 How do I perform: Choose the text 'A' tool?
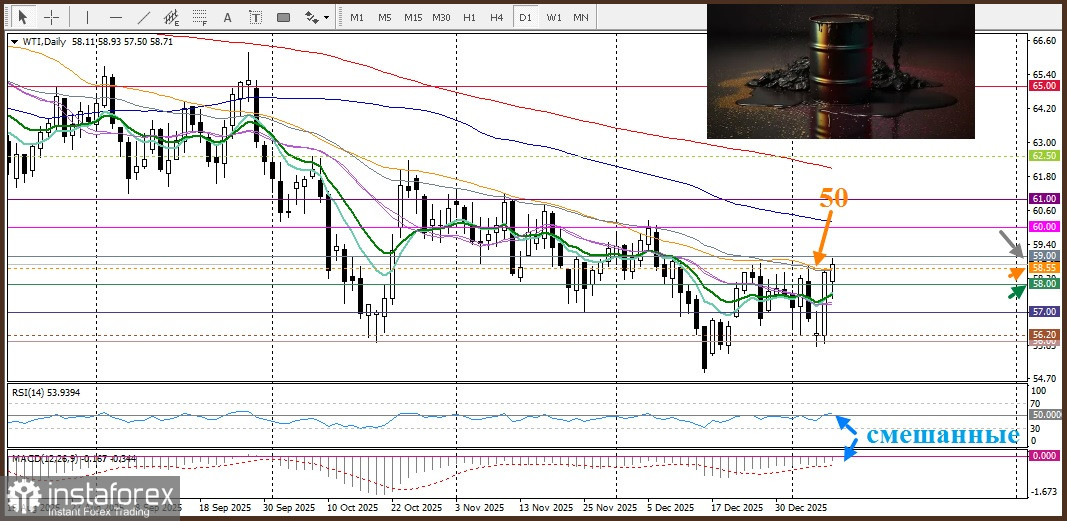pyautogui.click(x=228, y=16)
